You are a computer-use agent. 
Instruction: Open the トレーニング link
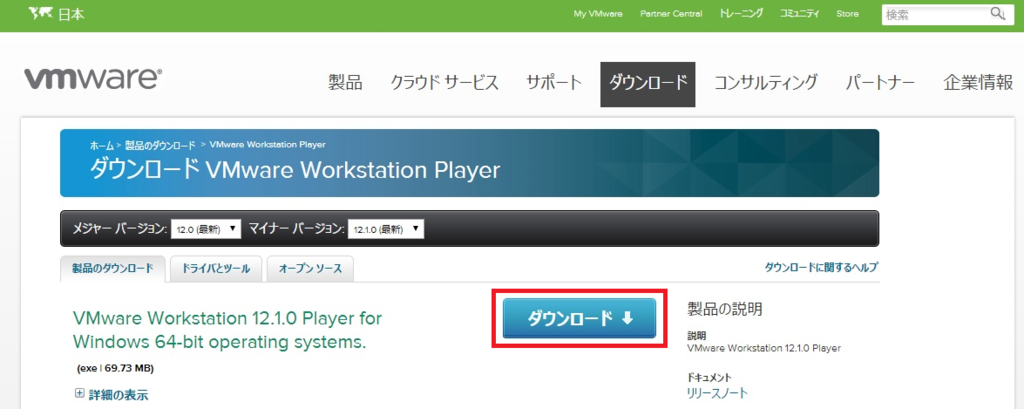tap(741, 14)
